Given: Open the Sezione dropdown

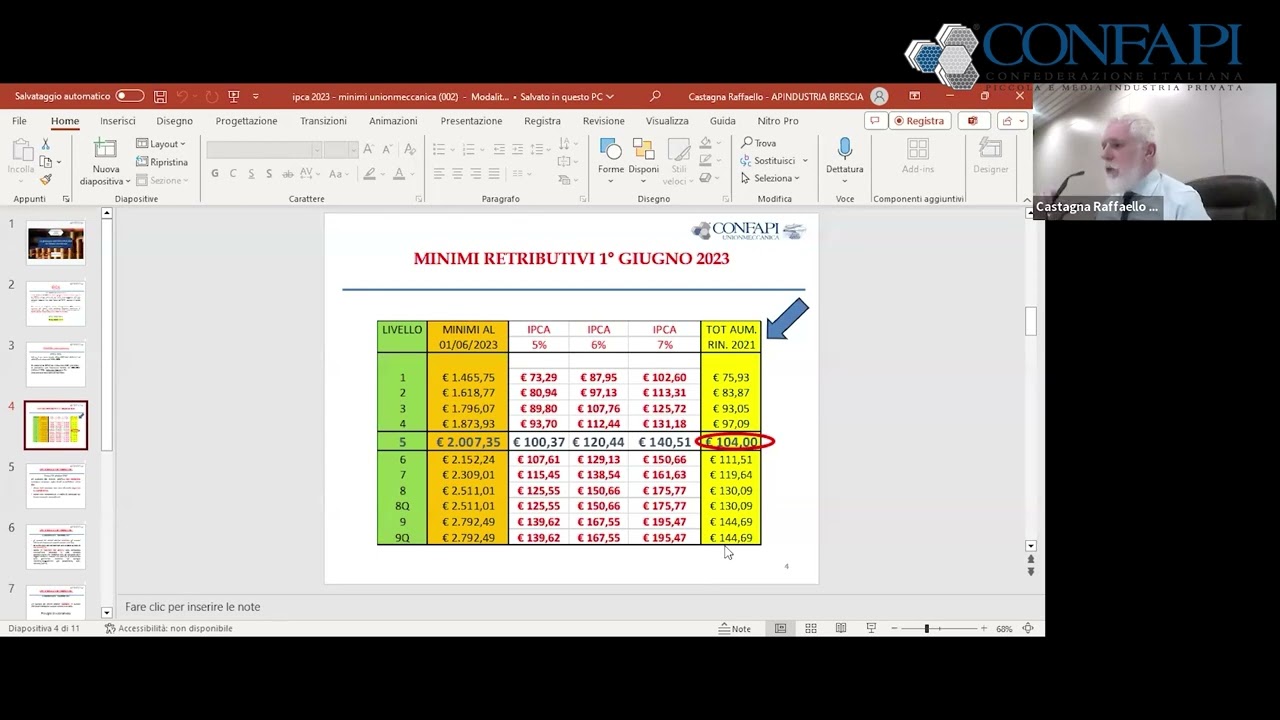Looking at the screenshot, I should click(x=161, y=180).
